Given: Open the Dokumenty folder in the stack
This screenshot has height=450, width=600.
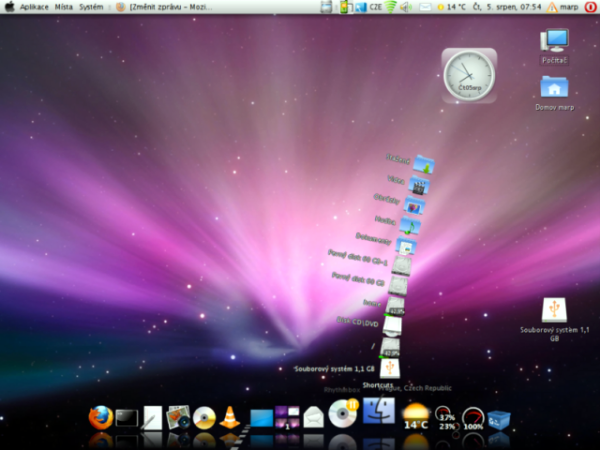Looking at the screenshot, I should [x=406, y=246].
